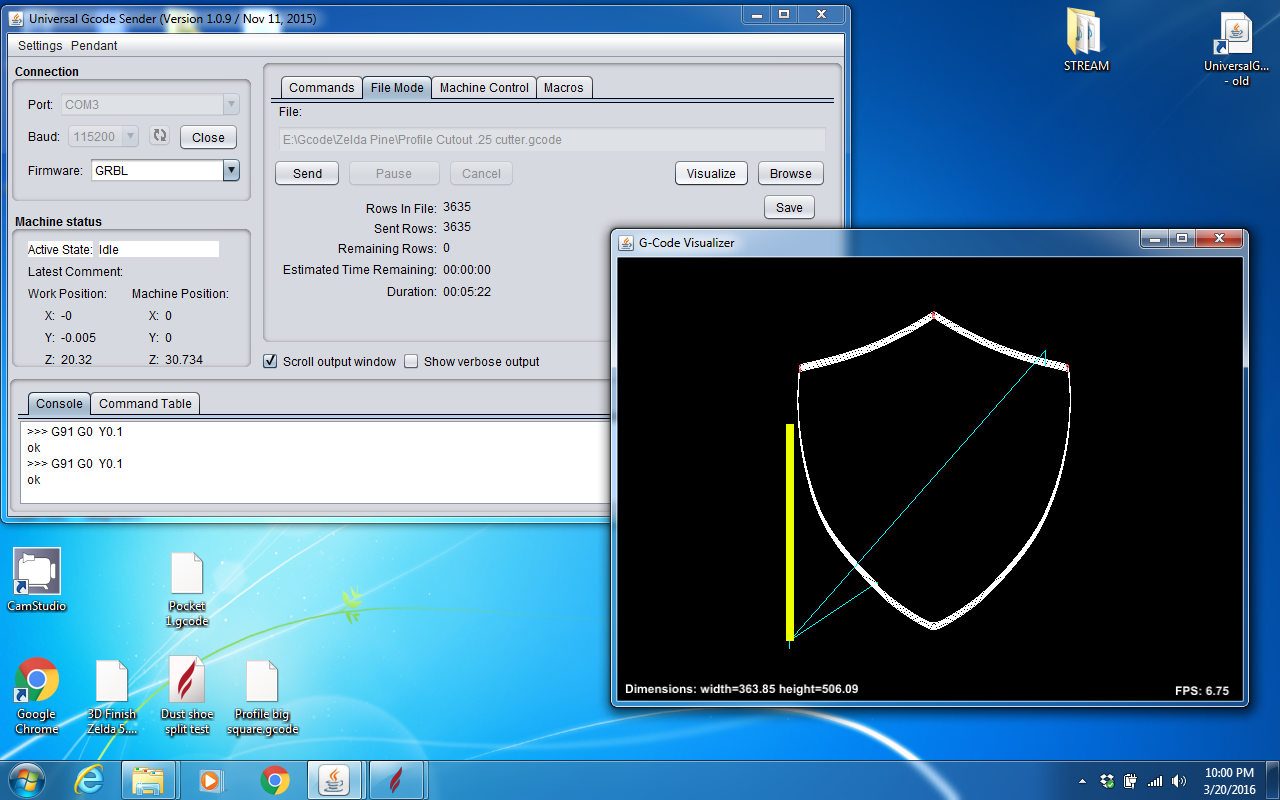Launch CamStudio from desktop
This screenshot has width=1280, height=800.
click(37, 580)
